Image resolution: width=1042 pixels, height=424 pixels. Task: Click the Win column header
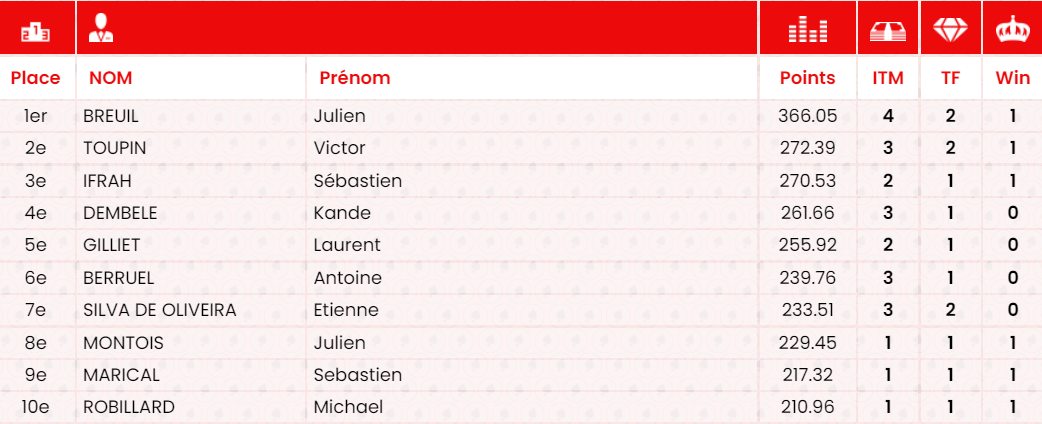1012,78
